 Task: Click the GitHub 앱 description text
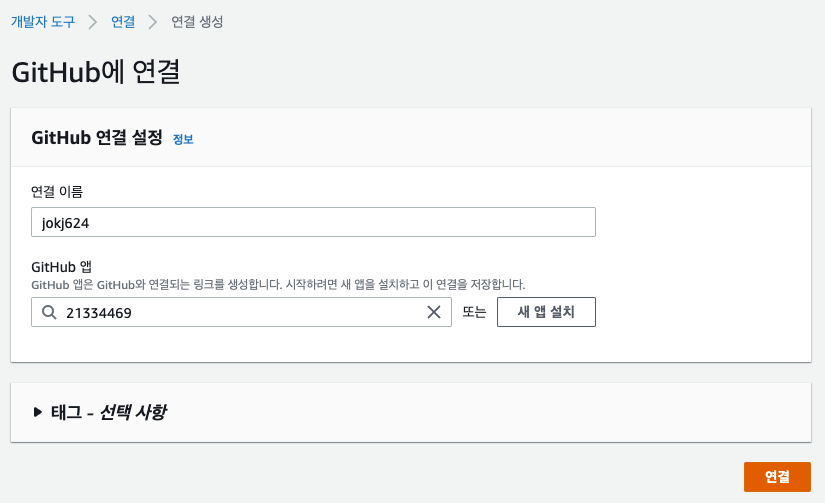278,285
